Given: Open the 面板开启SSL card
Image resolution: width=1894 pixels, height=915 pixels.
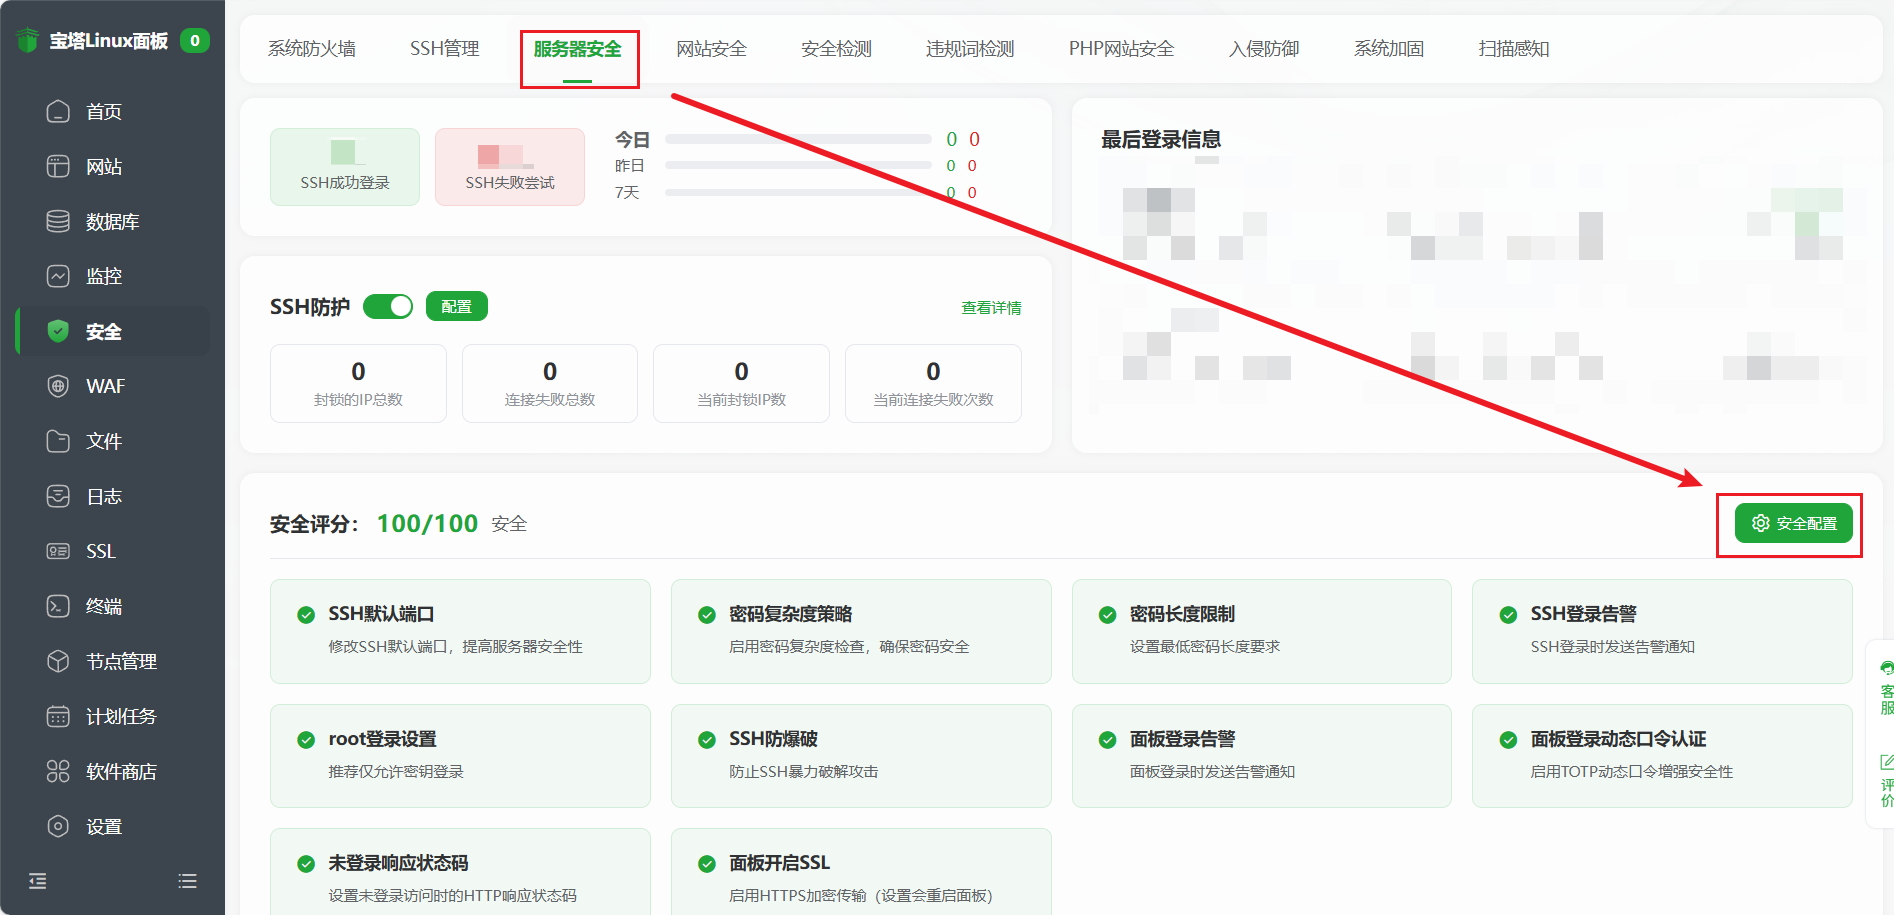Looking at the screenshot, I should (x=861, y=871).
